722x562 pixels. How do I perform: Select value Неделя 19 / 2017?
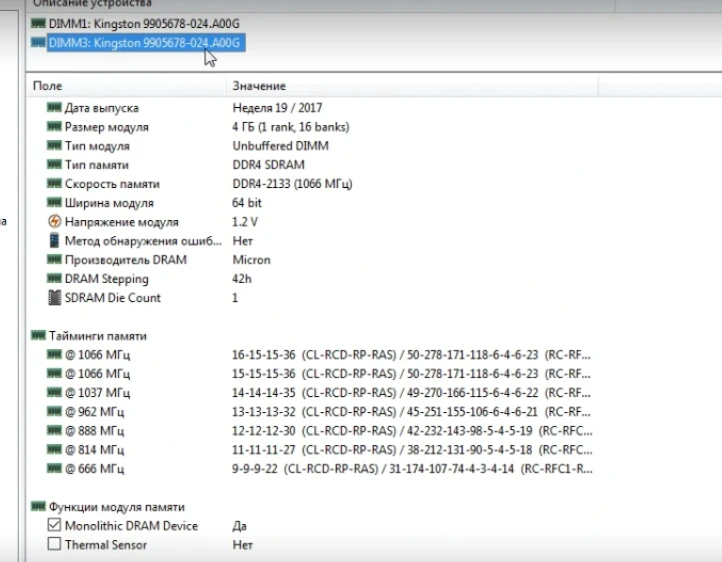tap(277, 108)
